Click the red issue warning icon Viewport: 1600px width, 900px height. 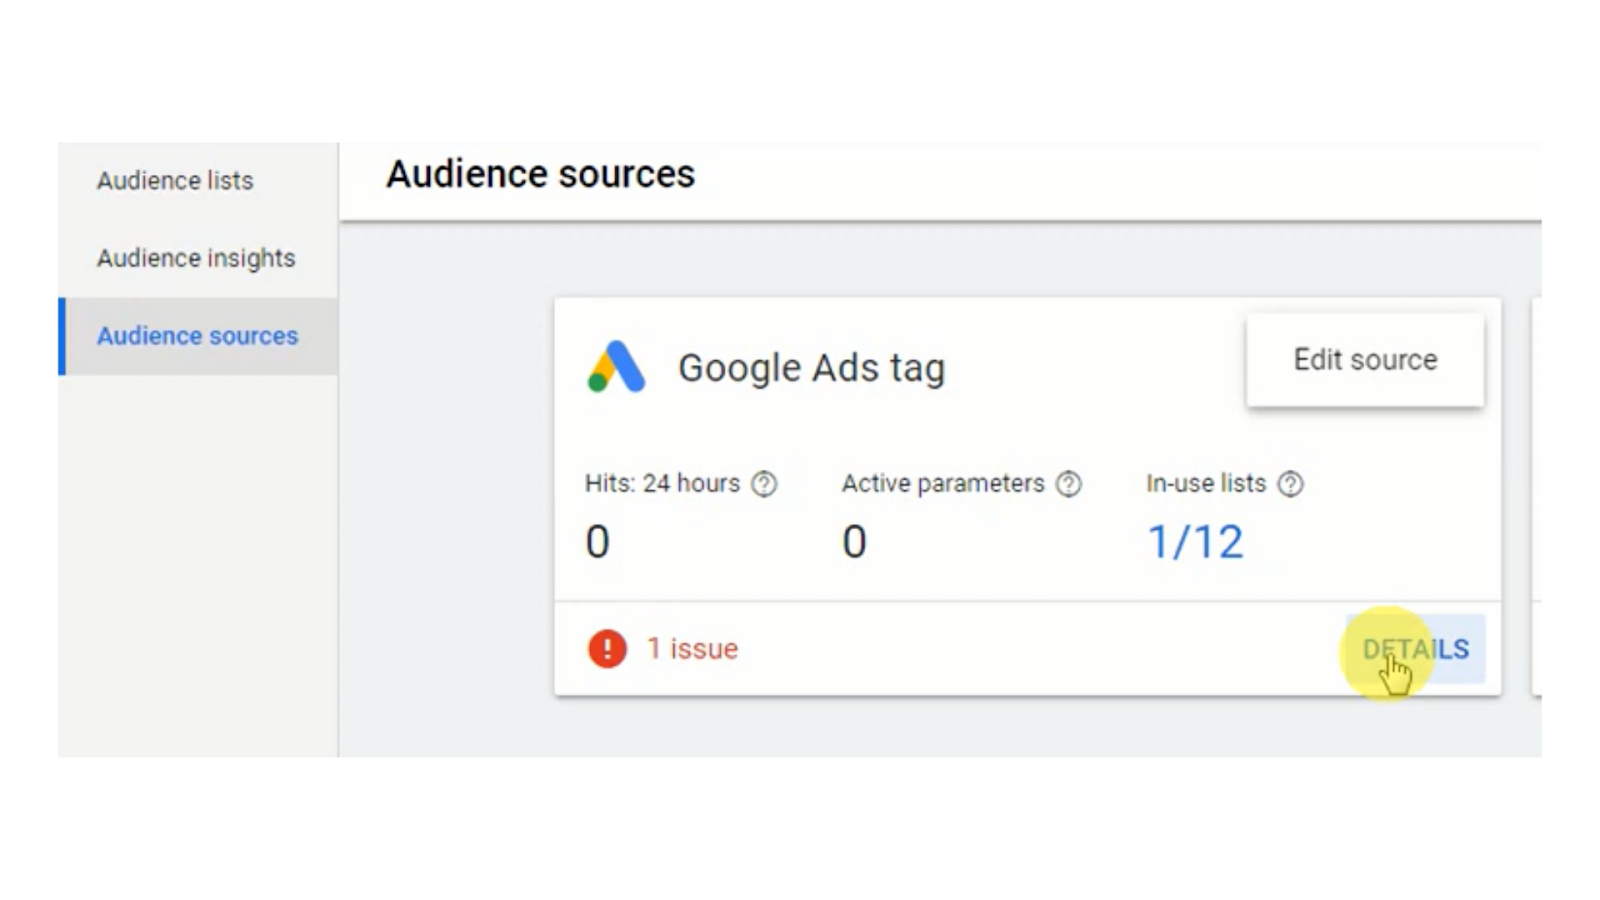click(x=607, y=649)
